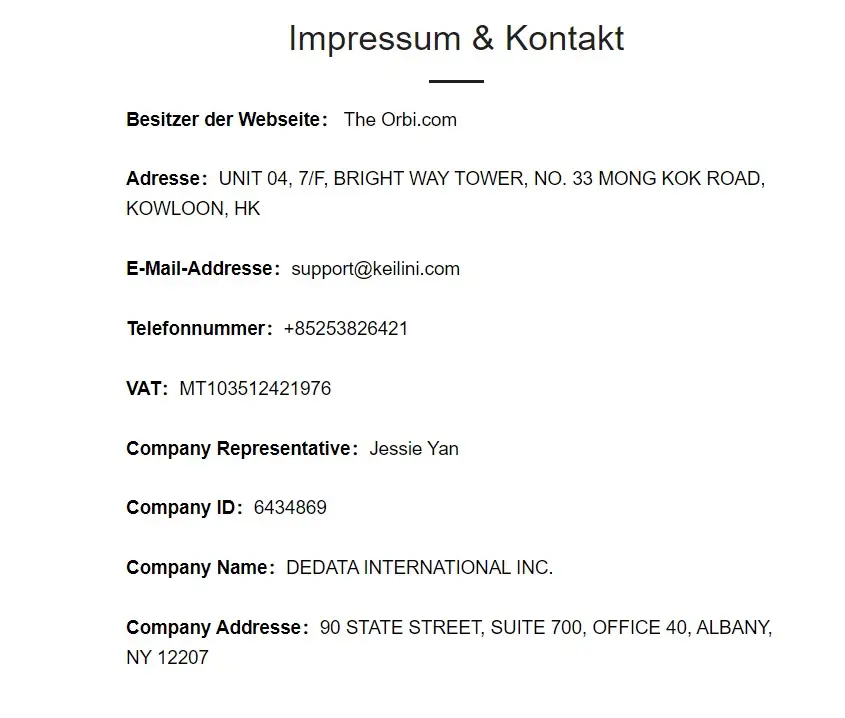Click the E-Mail-Addresse label

[201, 268]
